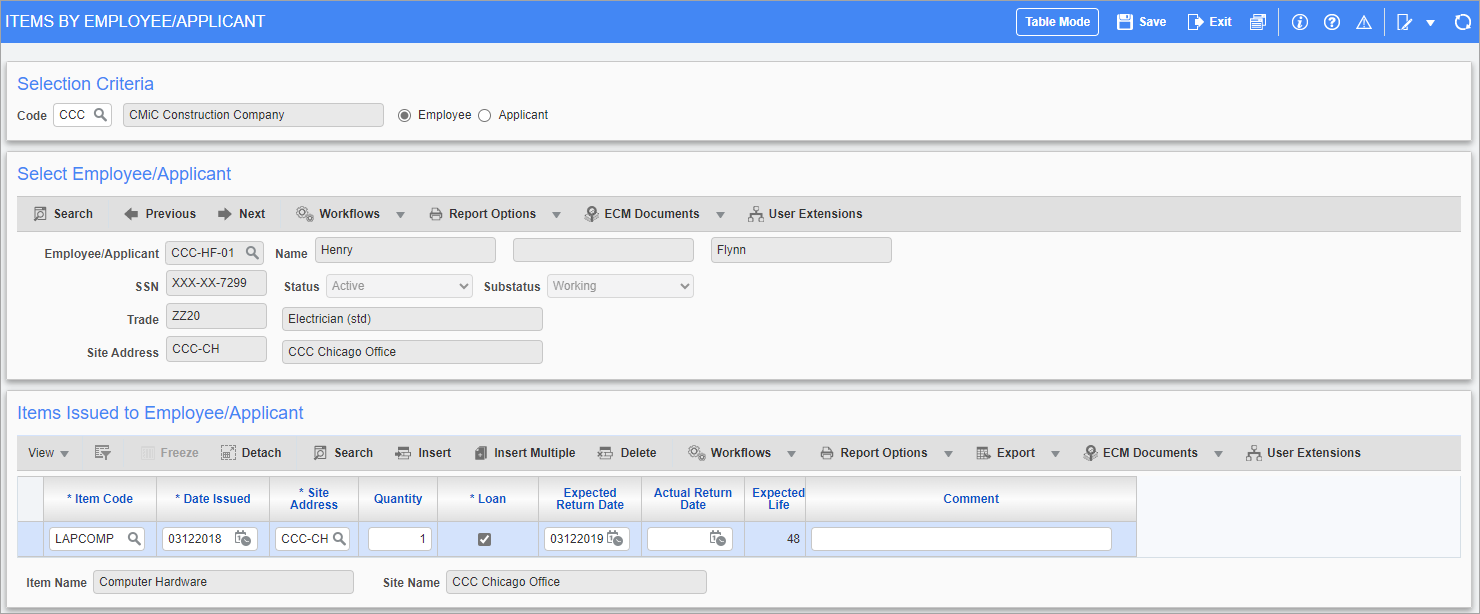Click the warning triangle icon
The image size is (1480, 614).
click(1364, 21)
